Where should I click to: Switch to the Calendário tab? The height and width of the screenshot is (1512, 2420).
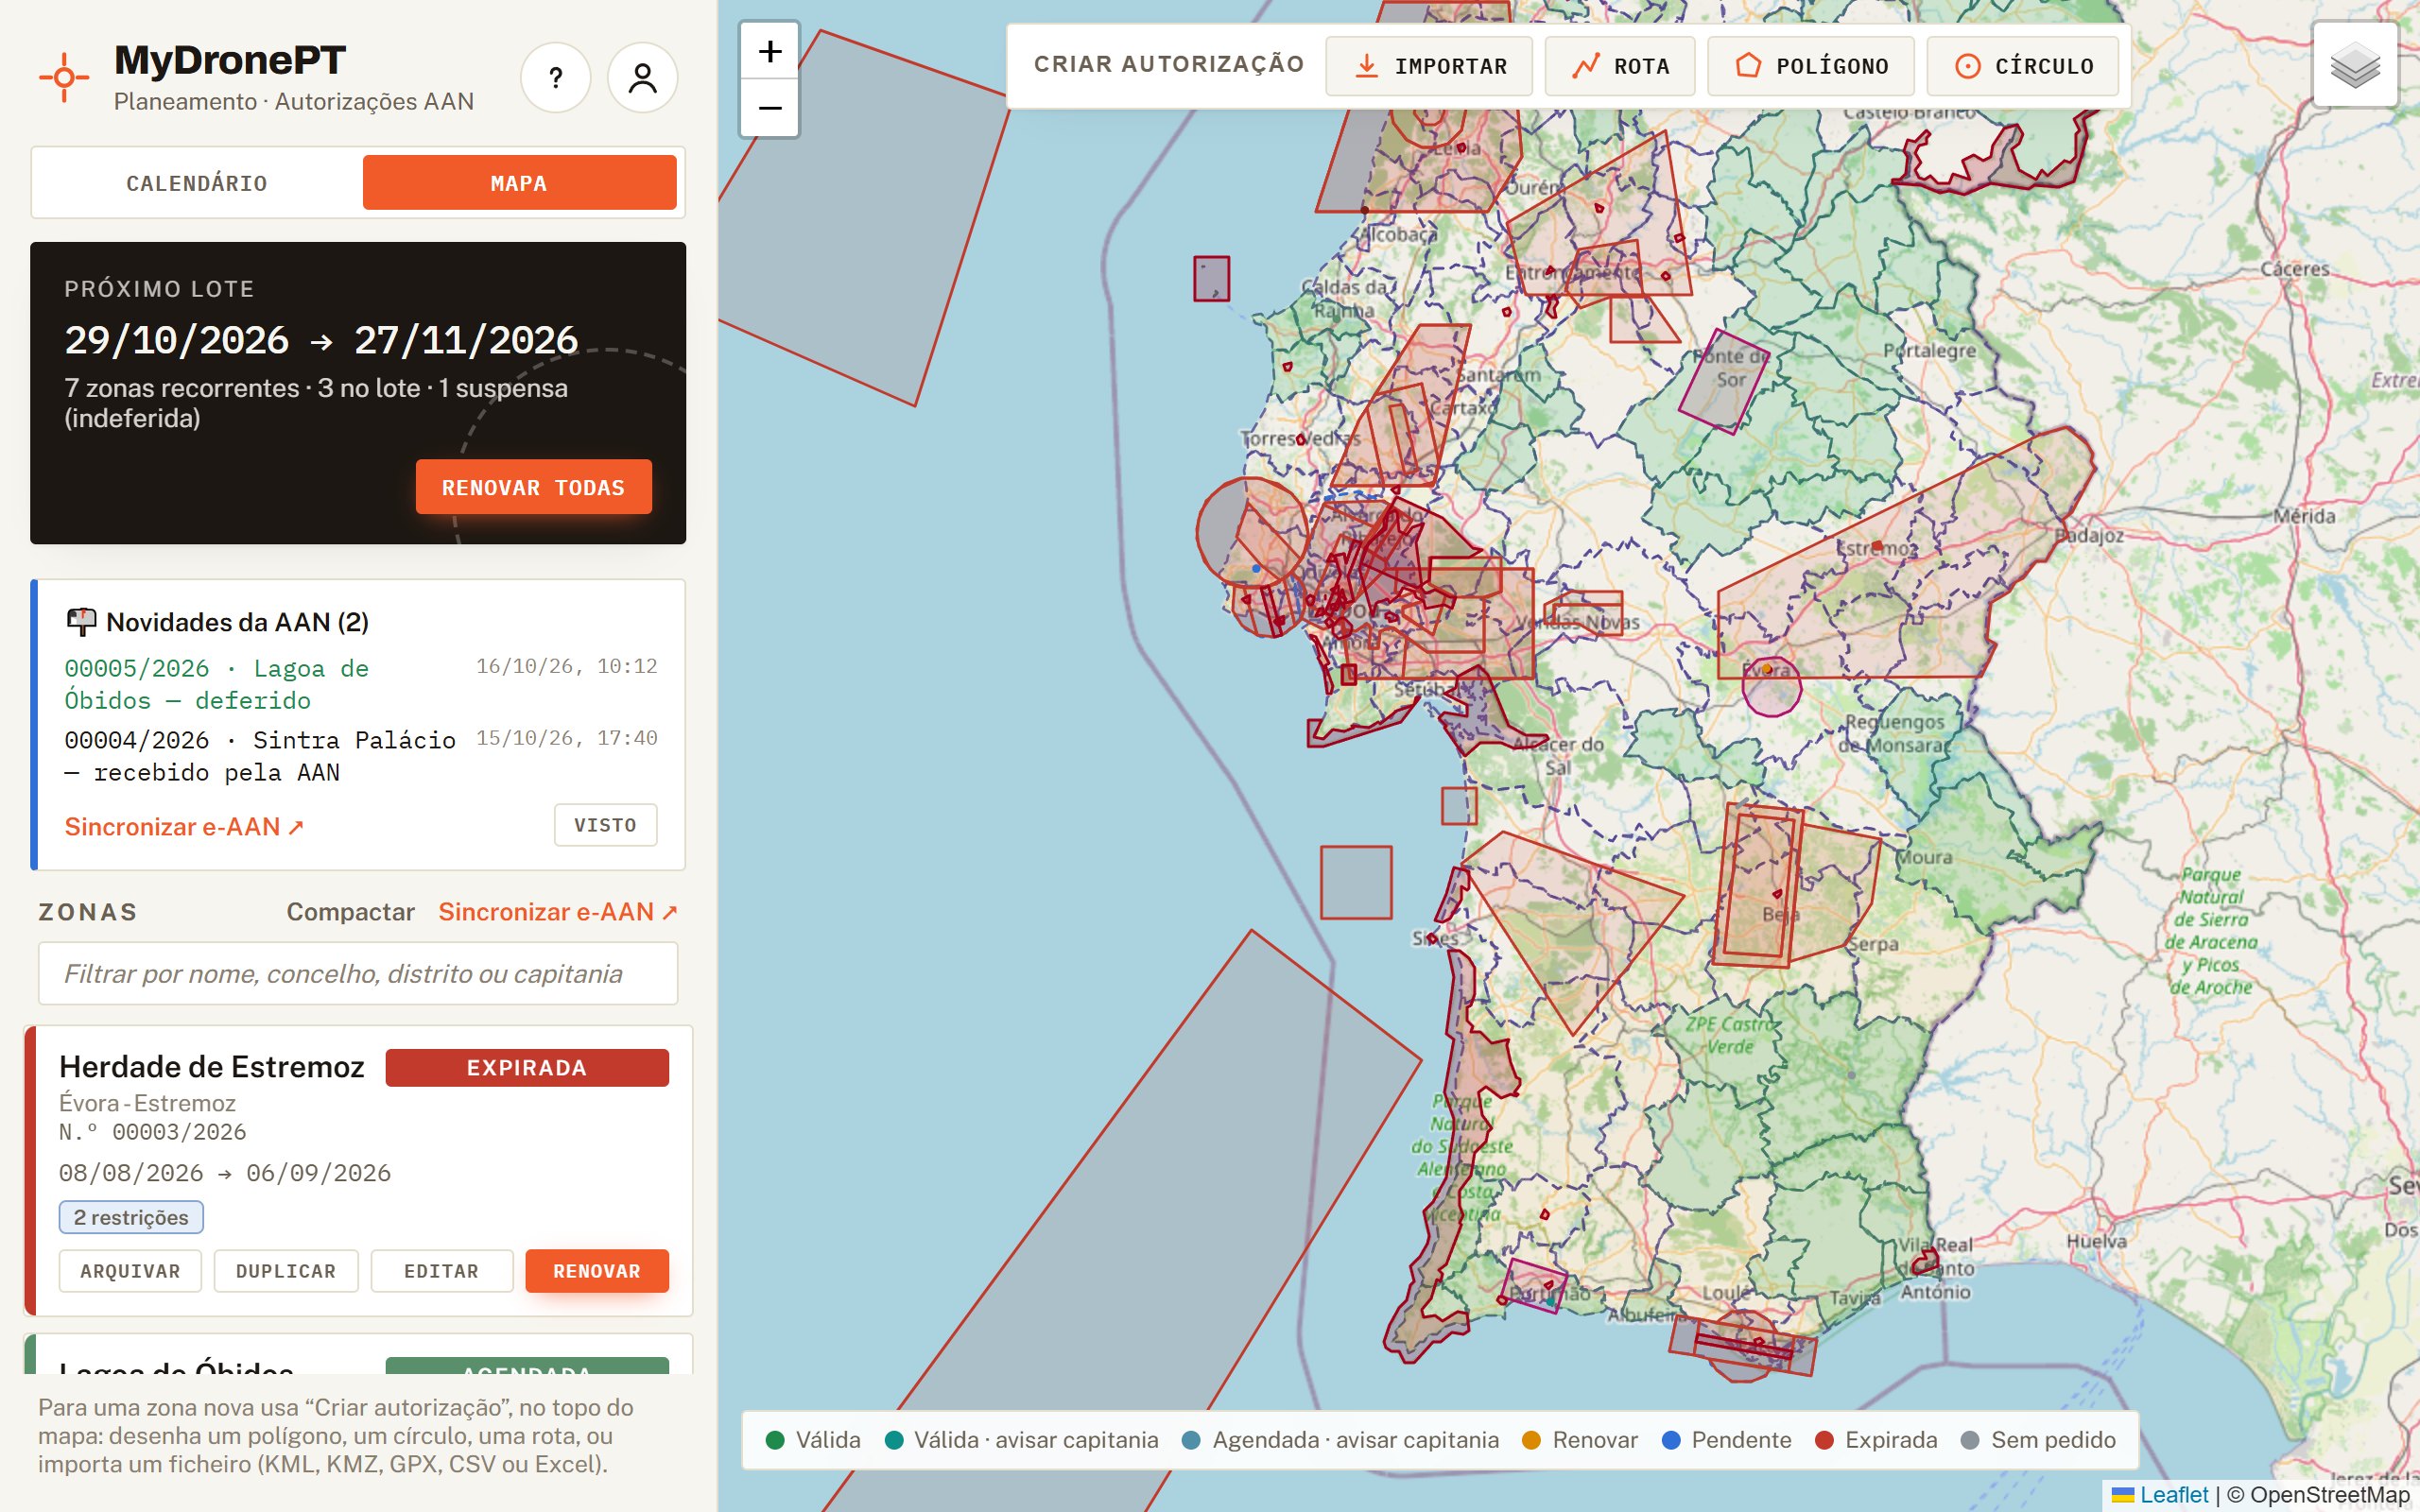coord(197,183)
